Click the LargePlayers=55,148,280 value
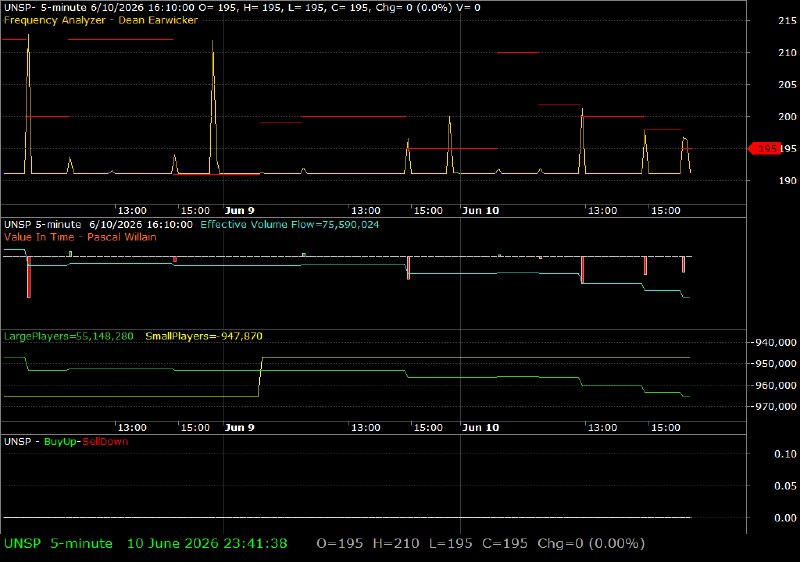The width and height of the screenshot is (800, 562). [x=68, y=336]
